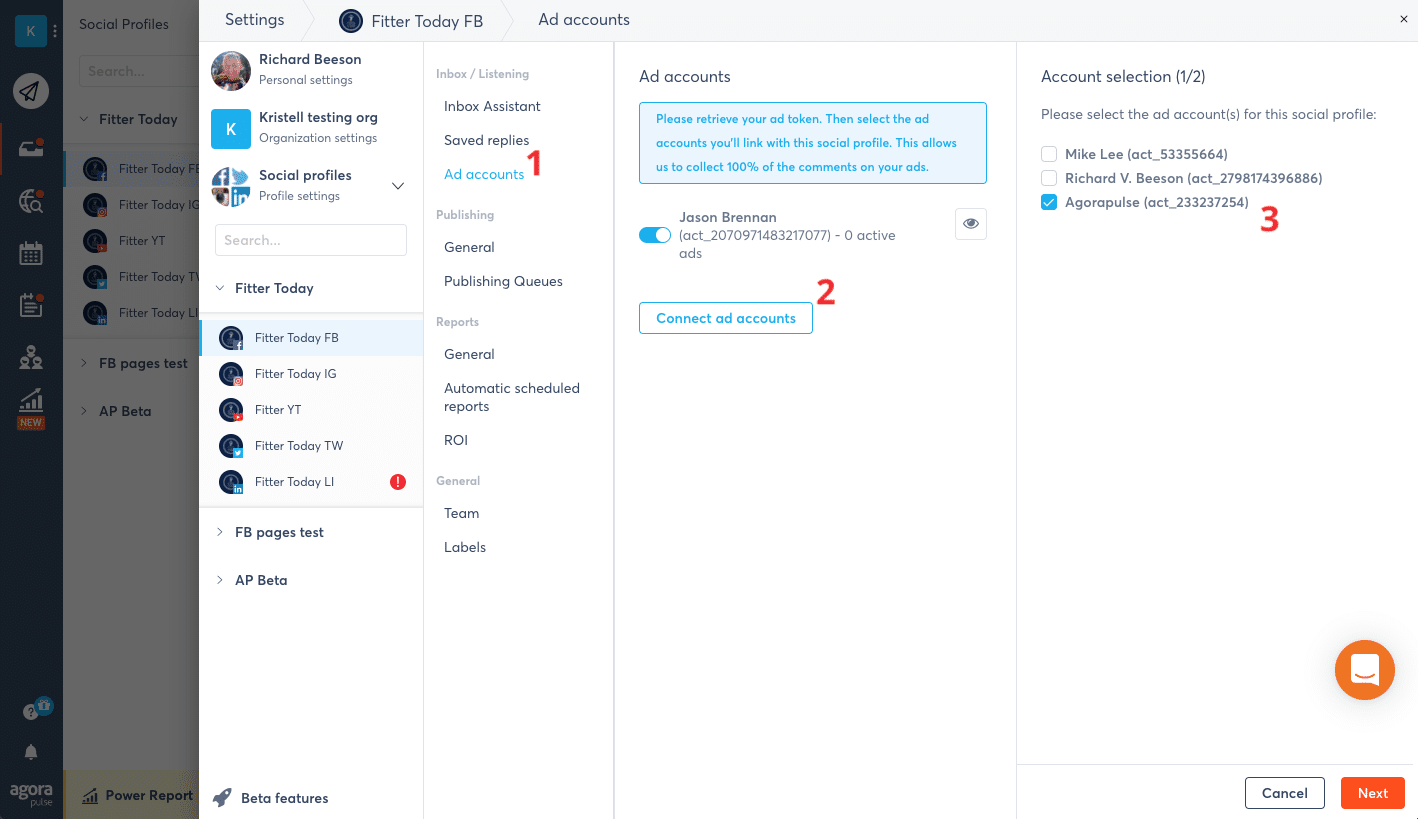Close the settings panel with the X
Viewport: 1418px width, 819px height.
[1404, 19]
